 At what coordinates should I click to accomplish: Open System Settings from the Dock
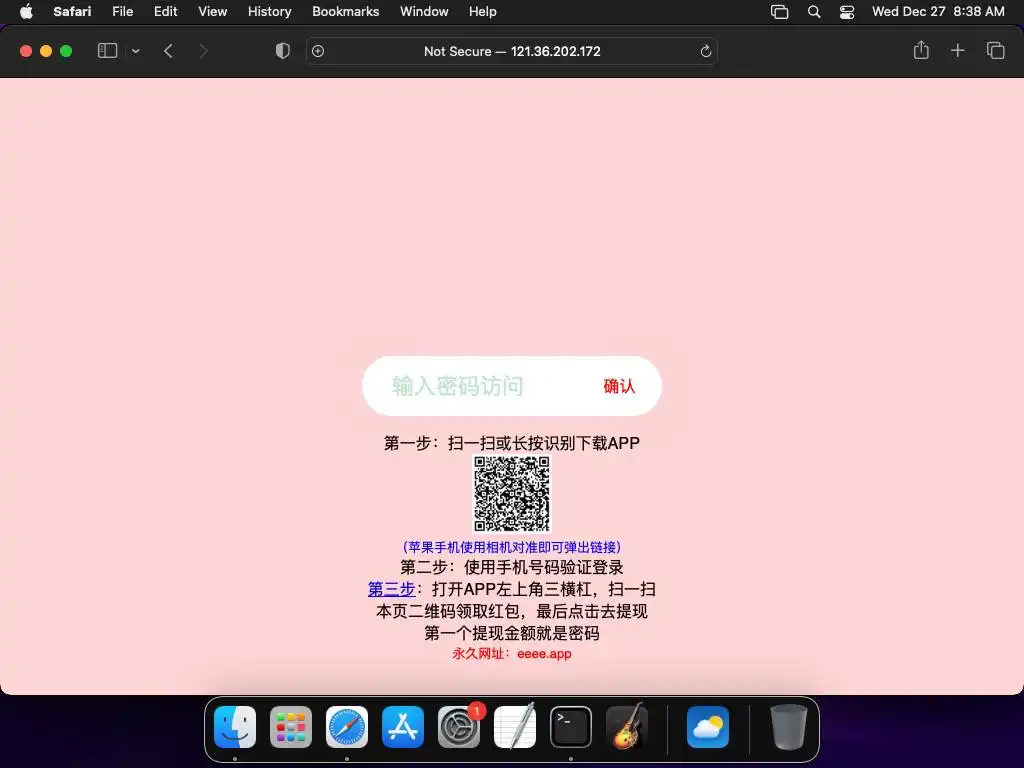pos(459,727)
